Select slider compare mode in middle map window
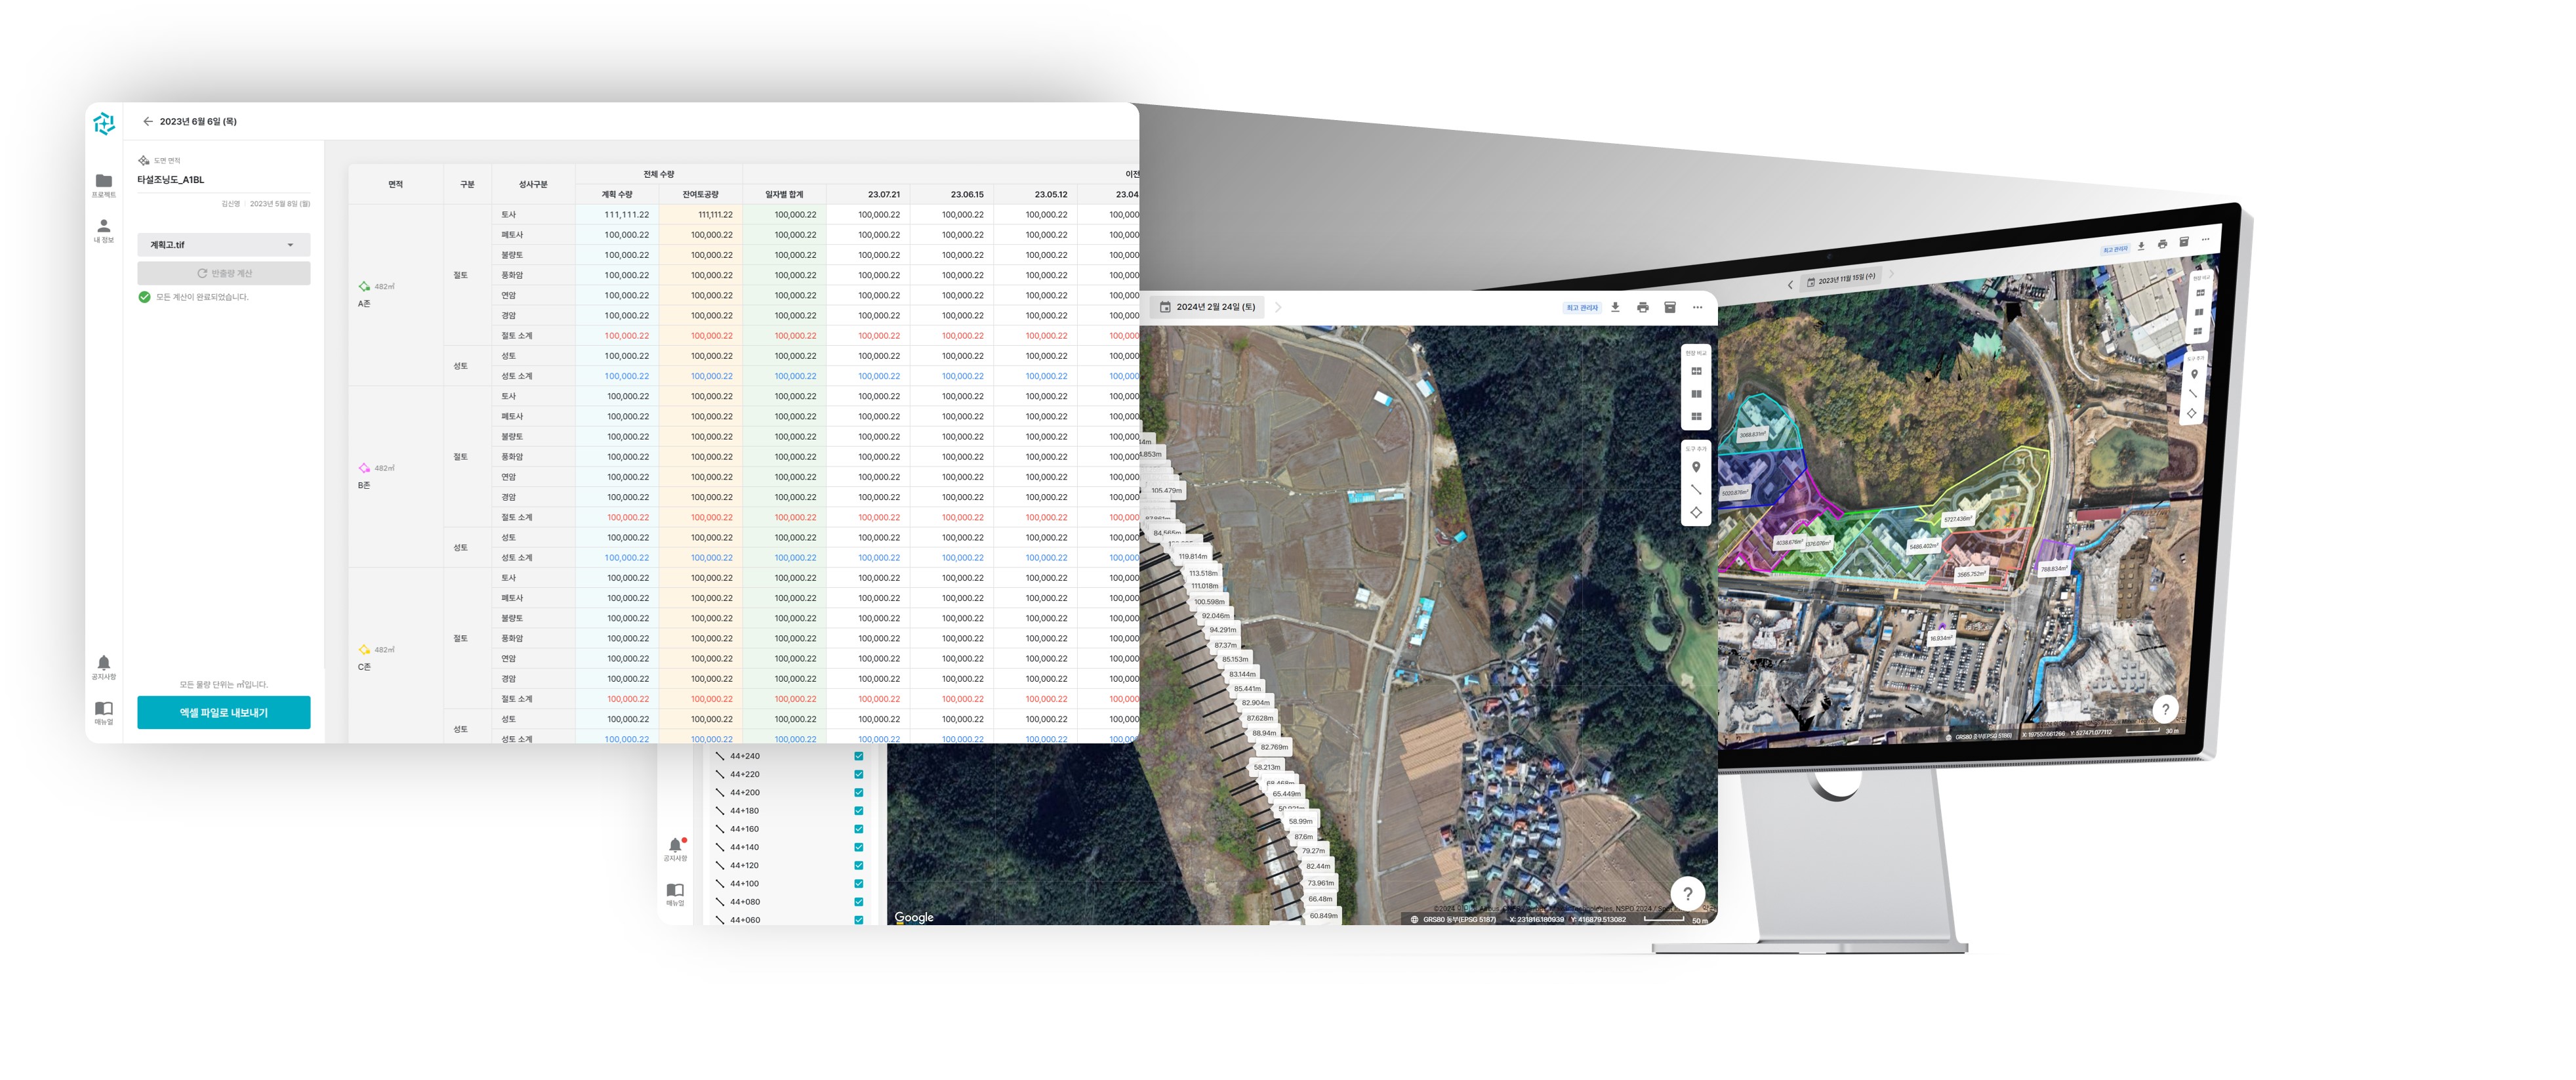Image resolution: width=2576 pixels, height=1080 pixels. point(1696,371)
